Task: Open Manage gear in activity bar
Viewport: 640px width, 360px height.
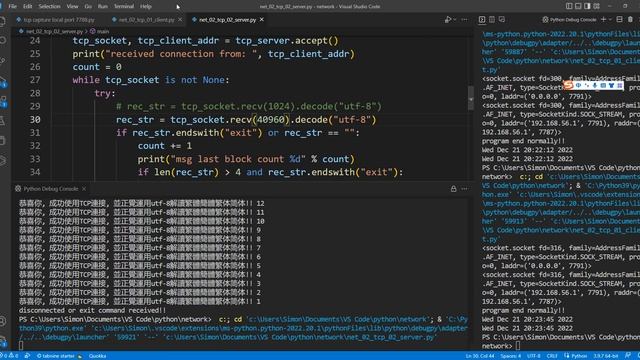Action: point(3,341)
